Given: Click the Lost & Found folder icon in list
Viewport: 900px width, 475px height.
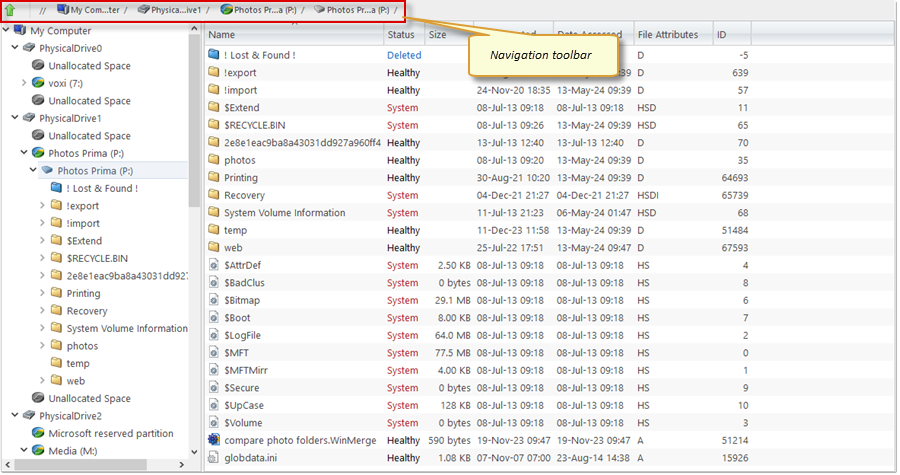Looking at the screenshot, I should click(x=213, y=55).
